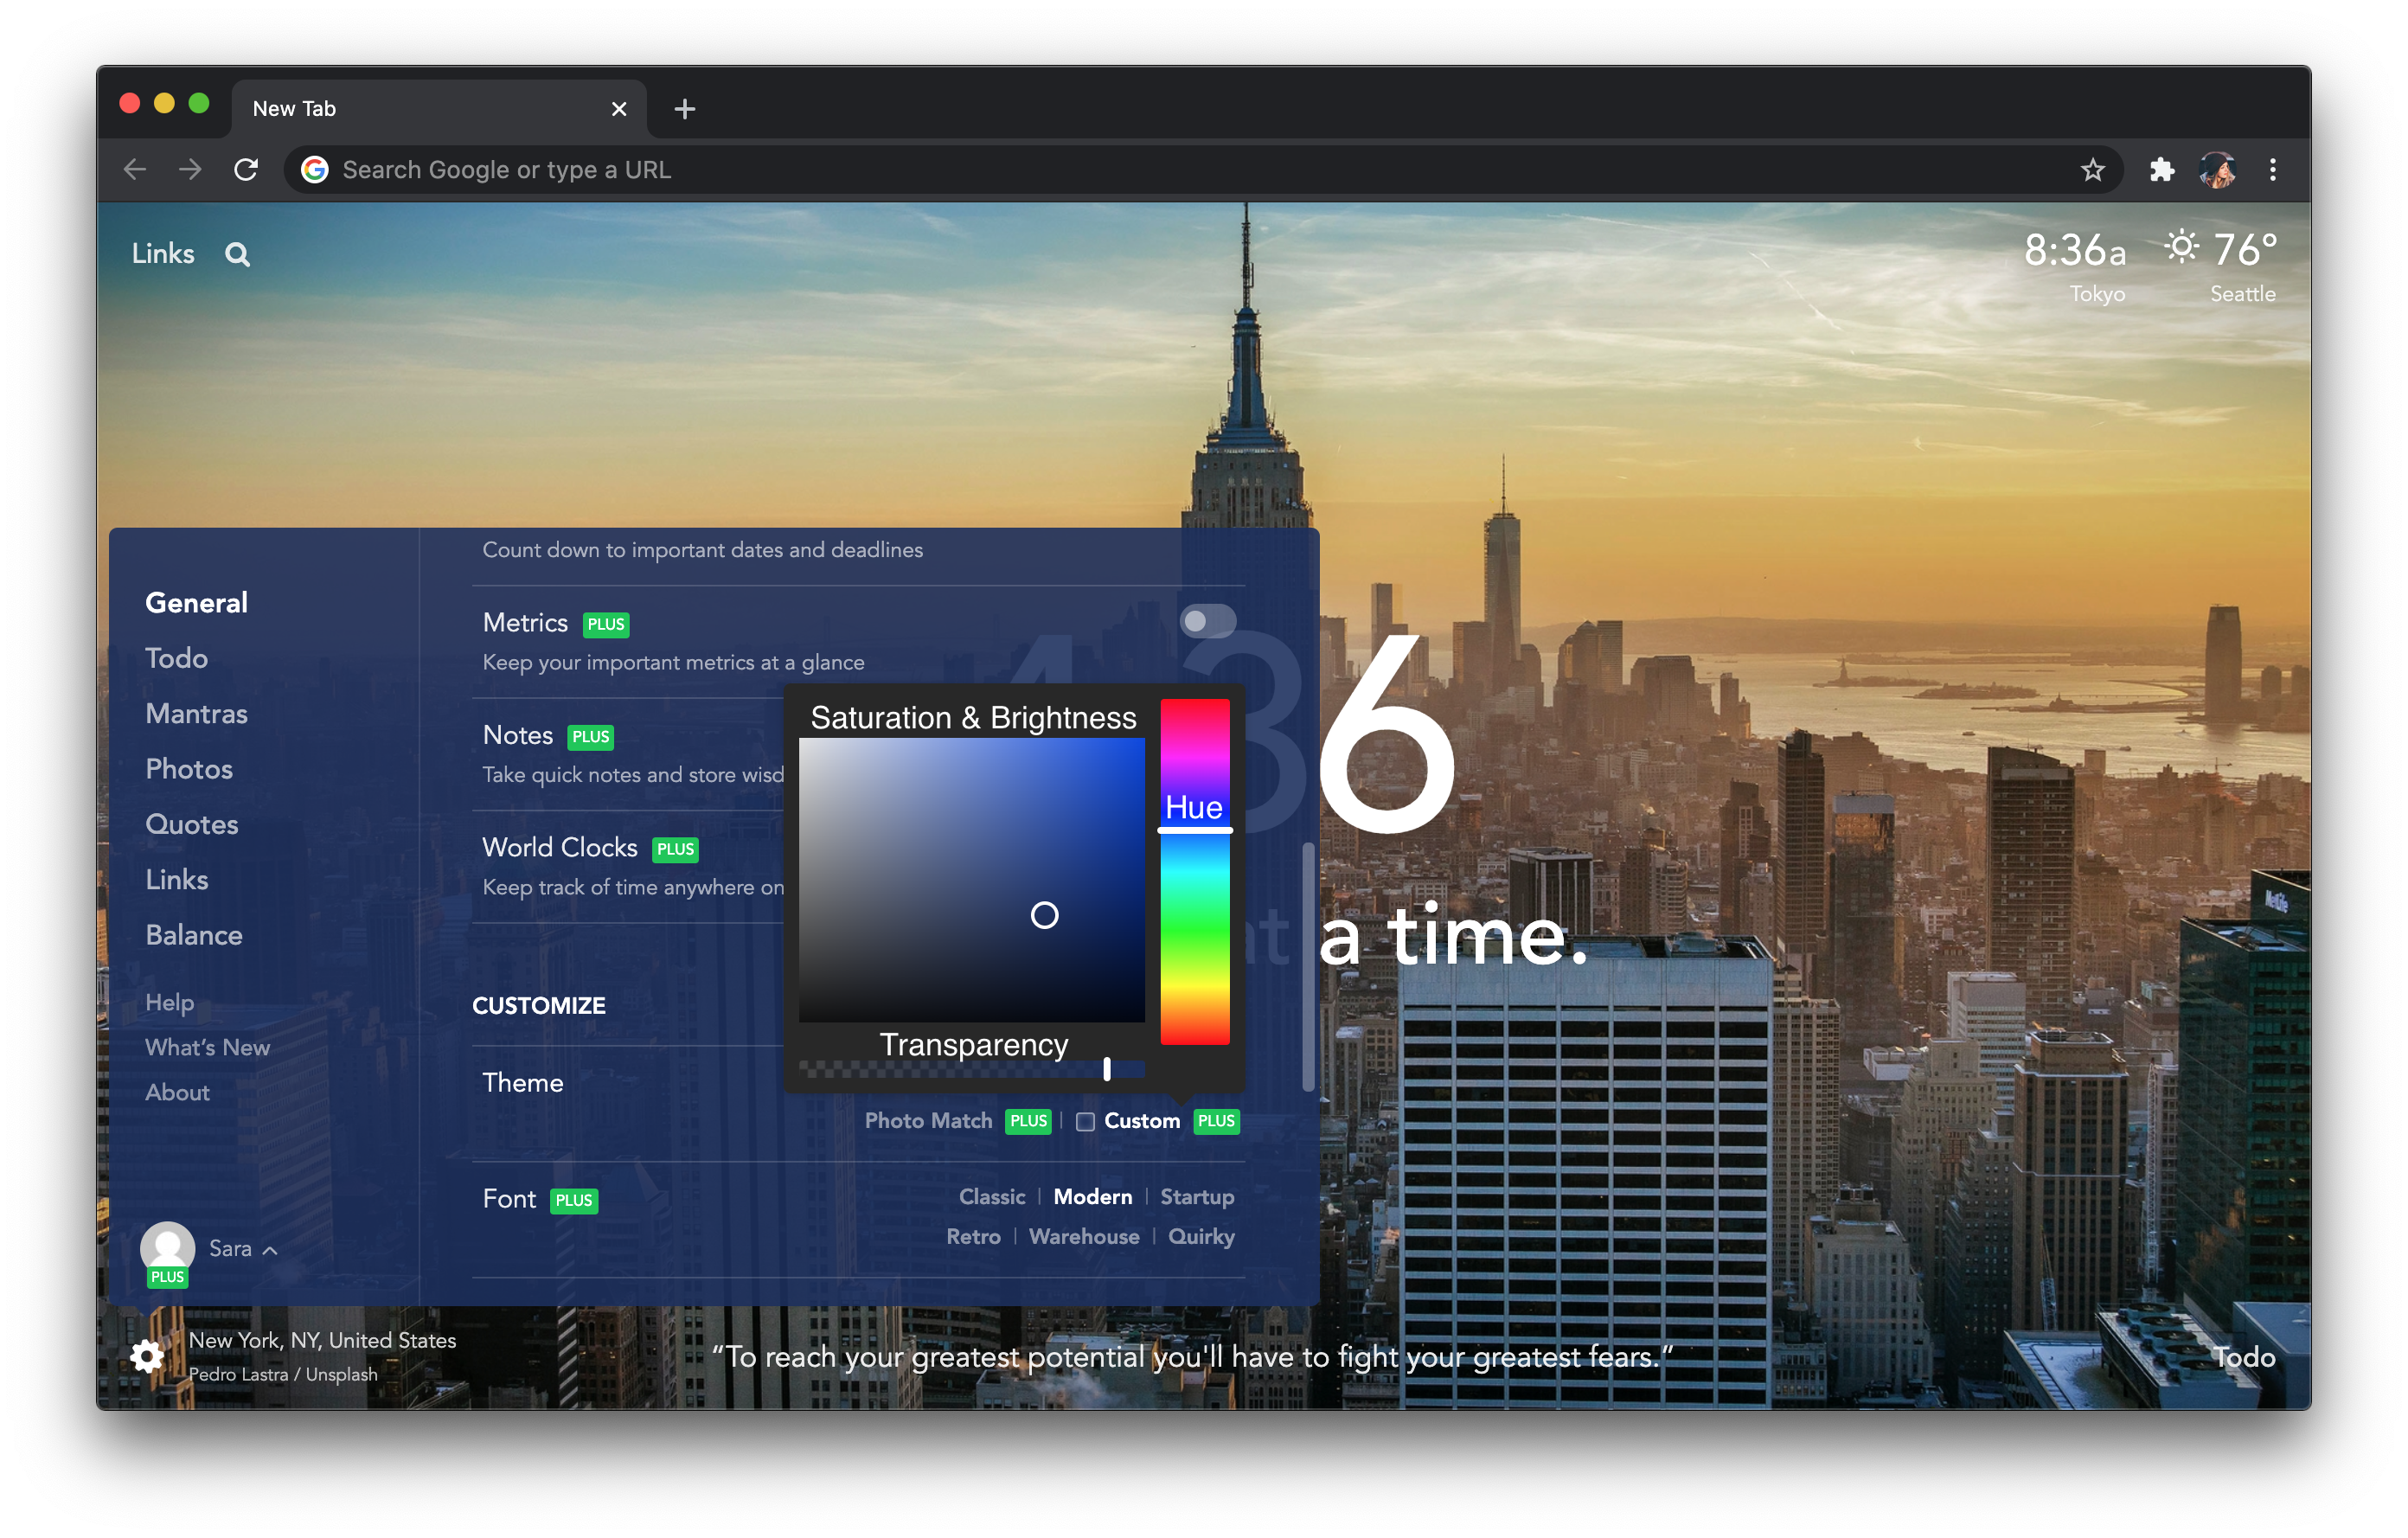Image resolution: width=2408 pixels, height=1538 pixels.
Task: Select Classic font
Action: [x=992, y=1197]
